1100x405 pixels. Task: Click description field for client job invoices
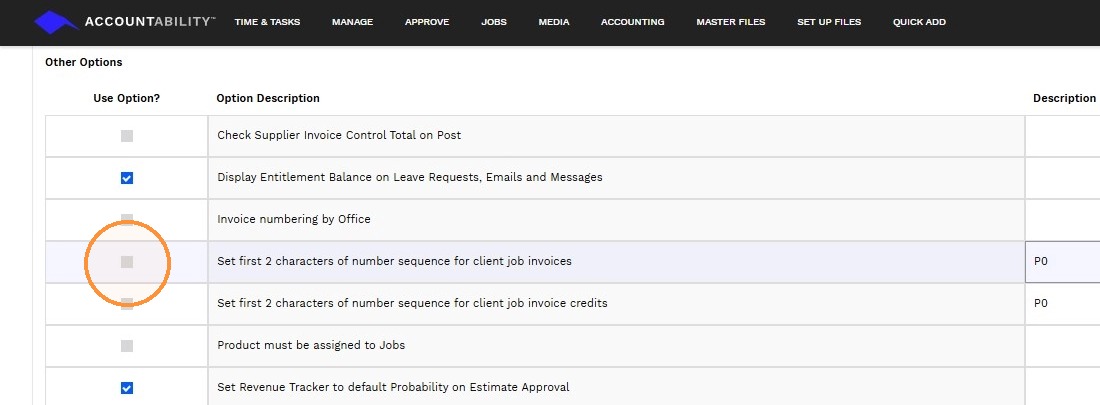[x=1062, y=262]
